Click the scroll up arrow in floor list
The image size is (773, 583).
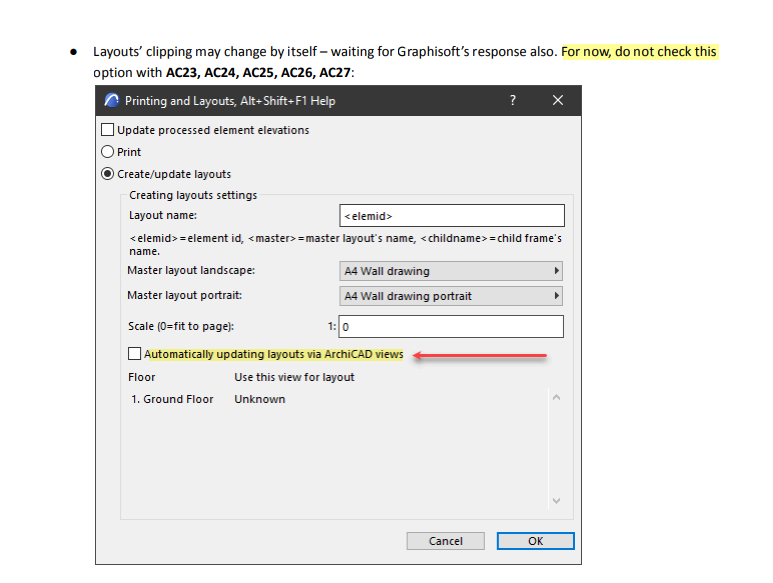tap(557, 398)
